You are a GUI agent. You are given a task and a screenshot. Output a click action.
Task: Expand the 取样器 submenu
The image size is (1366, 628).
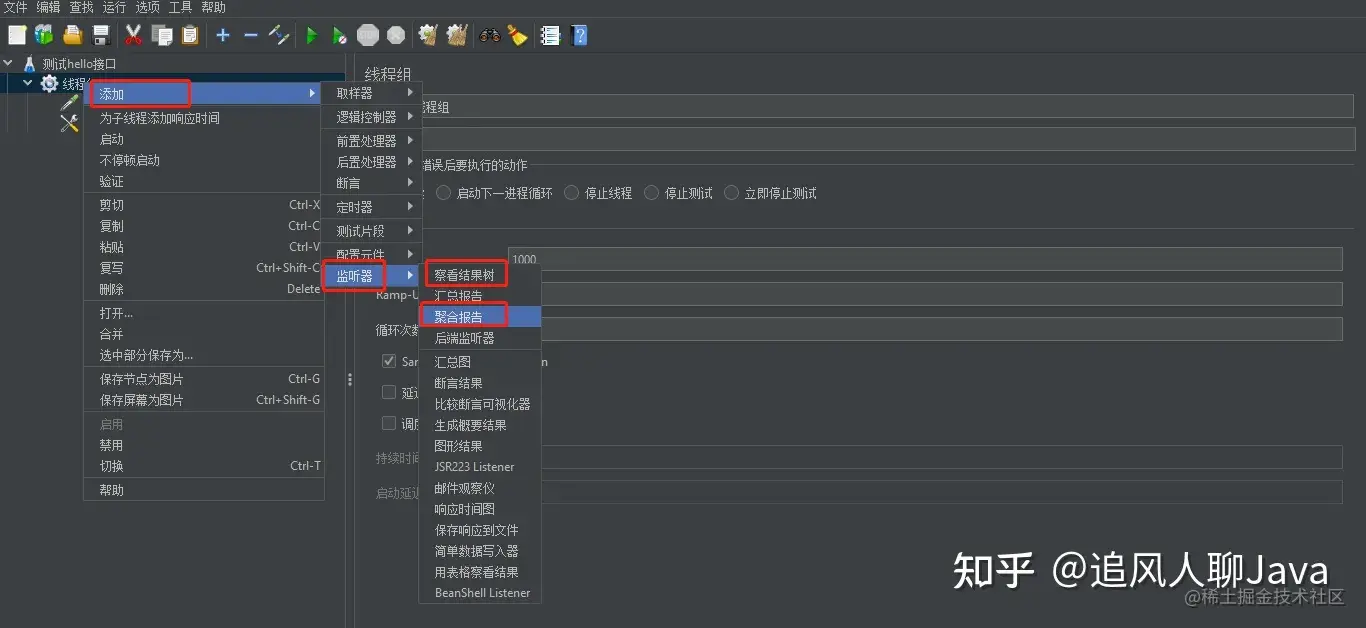(372, 93)
